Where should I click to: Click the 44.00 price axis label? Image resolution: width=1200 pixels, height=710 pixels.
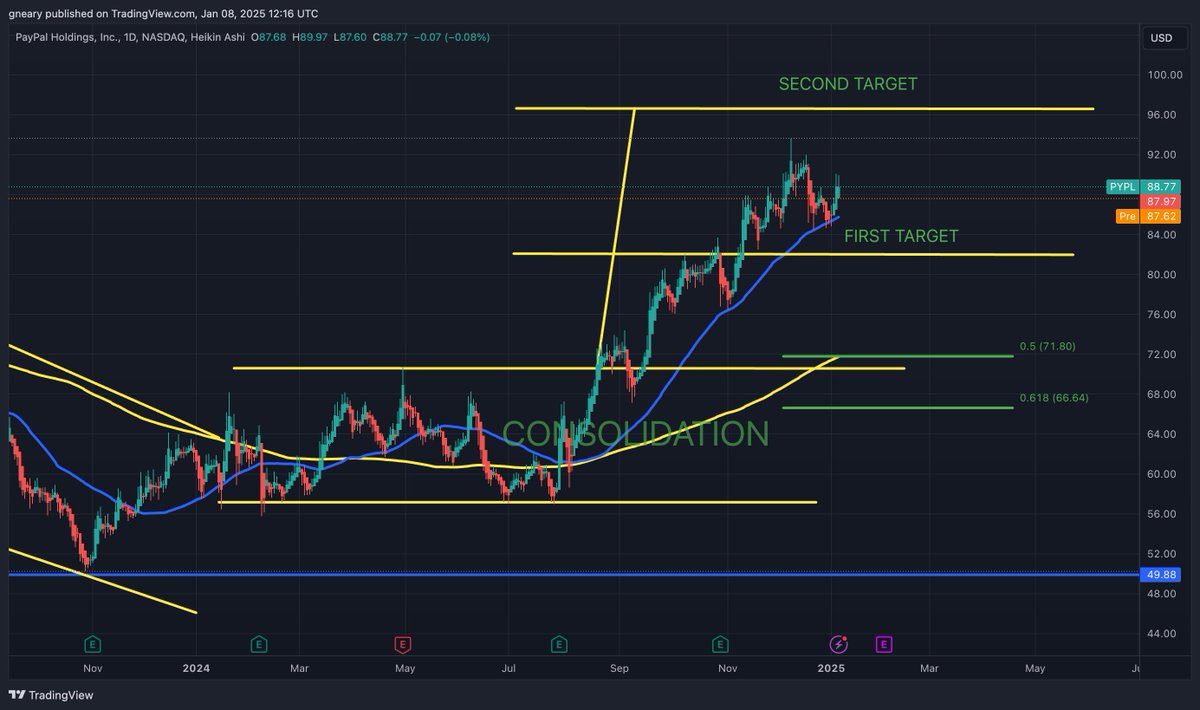tap(1164, 633)
